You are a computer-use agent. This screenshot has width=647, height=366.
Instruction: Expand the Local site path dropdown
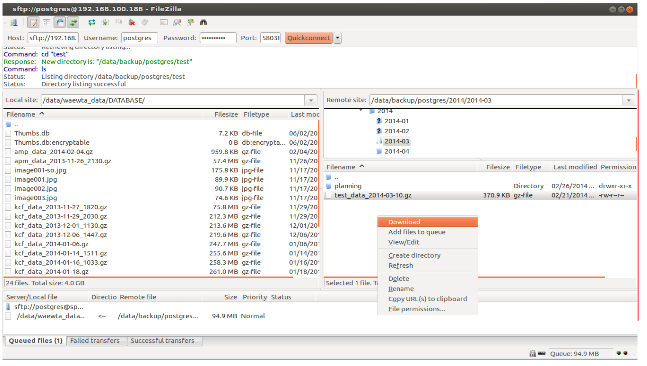pyautogui.click(x=311, y=100)
